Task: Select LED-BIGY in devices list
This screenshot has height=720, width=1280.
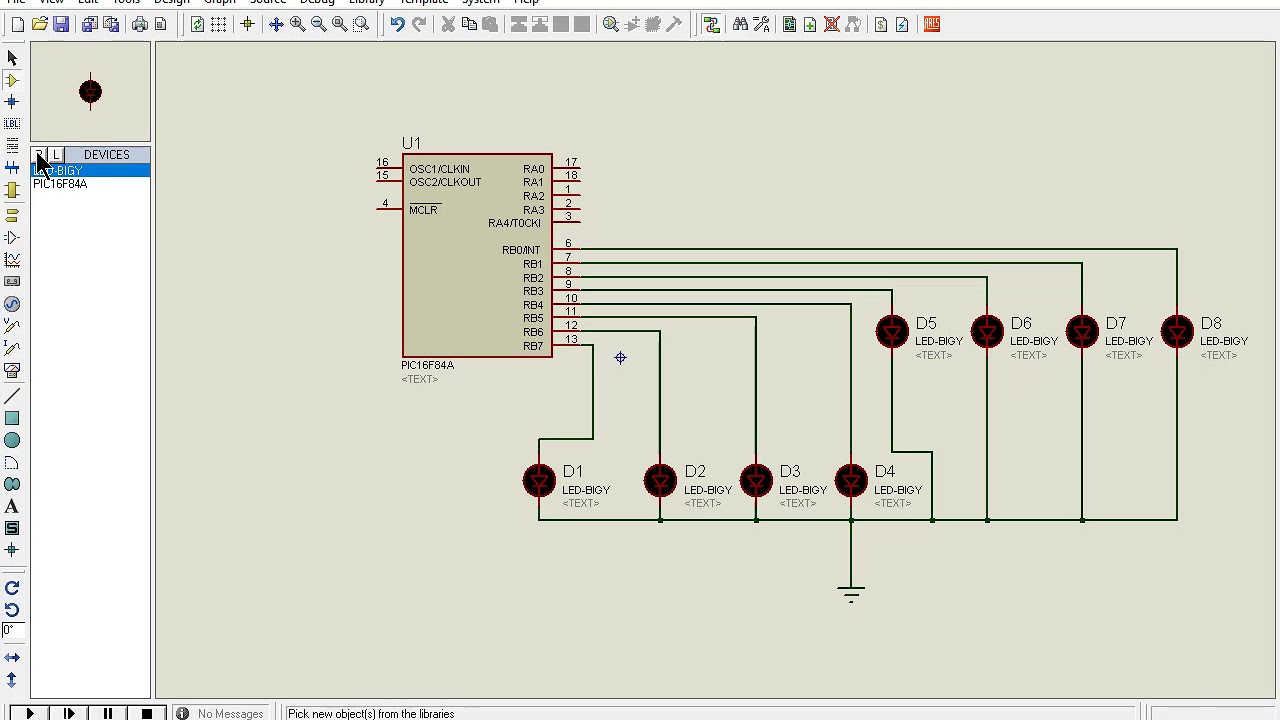Action: 90,171
